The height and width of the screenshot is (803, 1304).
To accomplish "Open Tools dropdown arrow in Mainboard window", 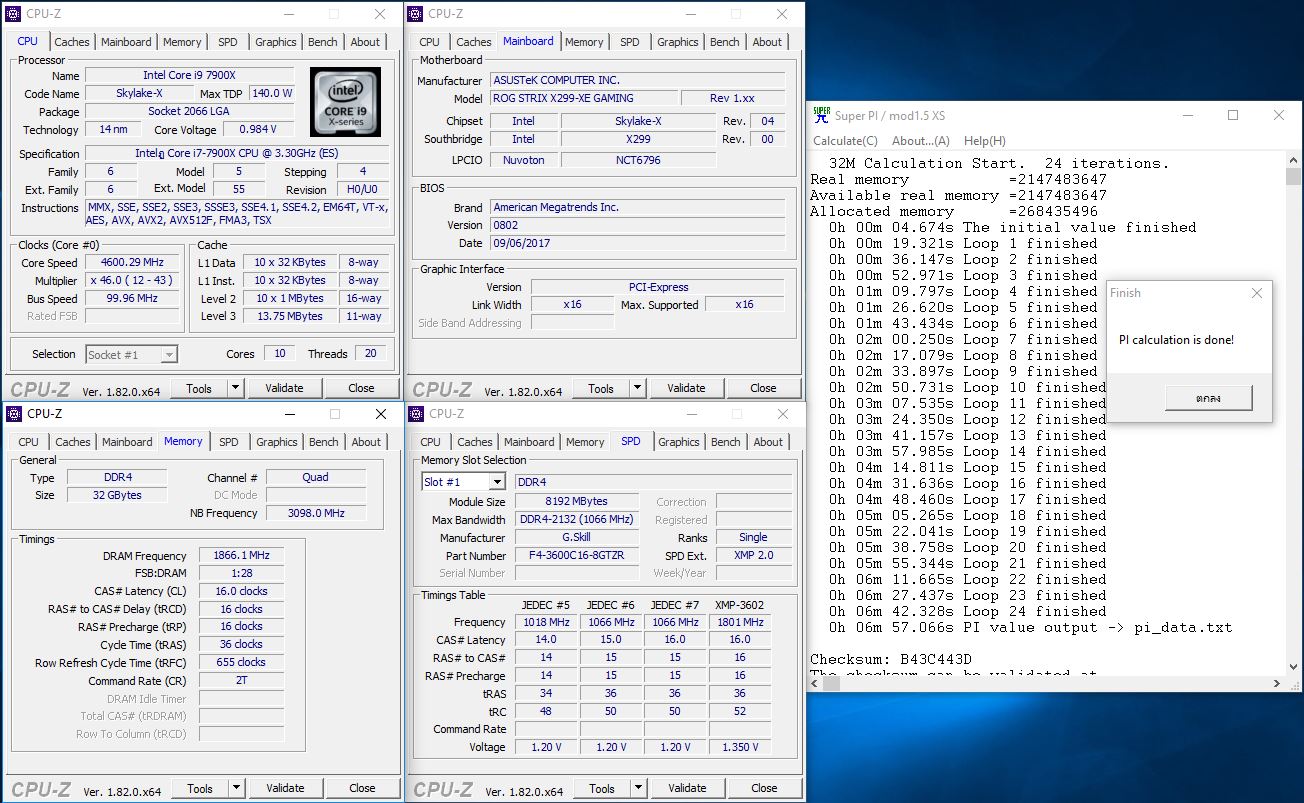I will coord(637,388).
